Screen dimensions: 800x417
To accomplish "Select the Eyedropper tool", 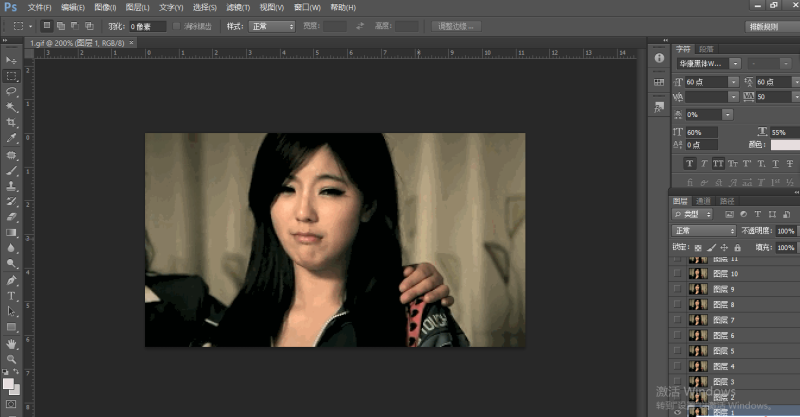I will pyautogui.click(x=11, y=138).
